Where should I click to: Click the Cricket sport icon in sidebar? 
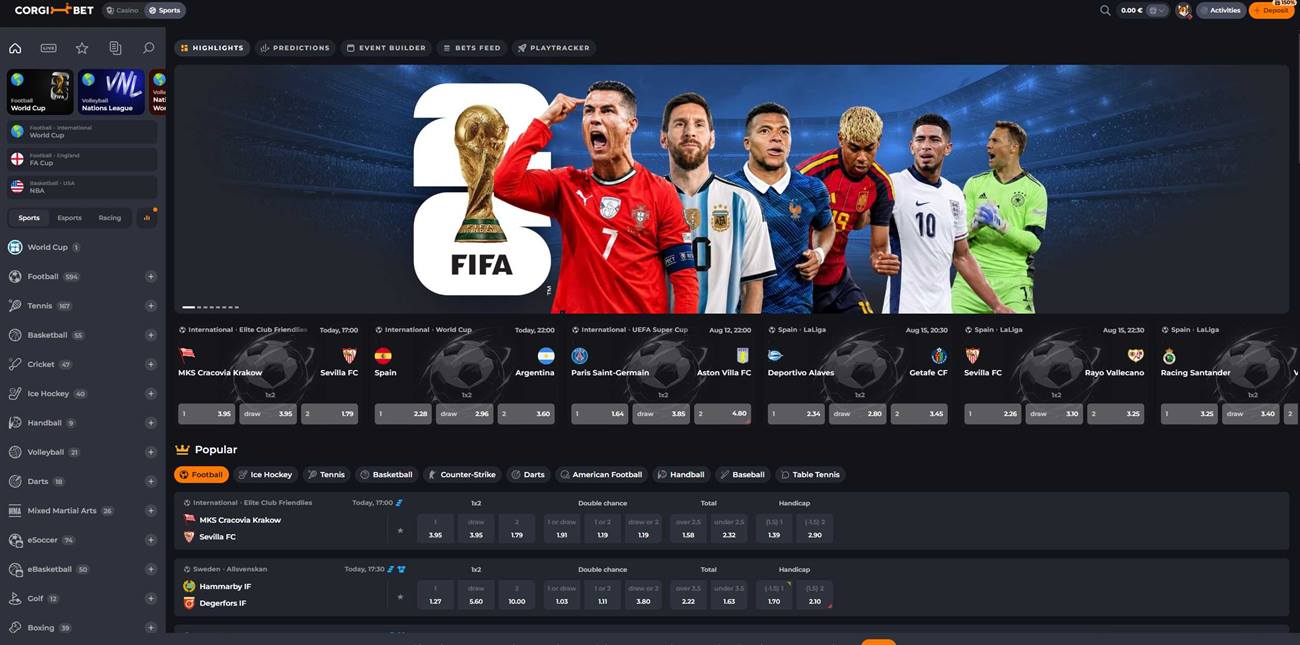(x=15, y=364)
